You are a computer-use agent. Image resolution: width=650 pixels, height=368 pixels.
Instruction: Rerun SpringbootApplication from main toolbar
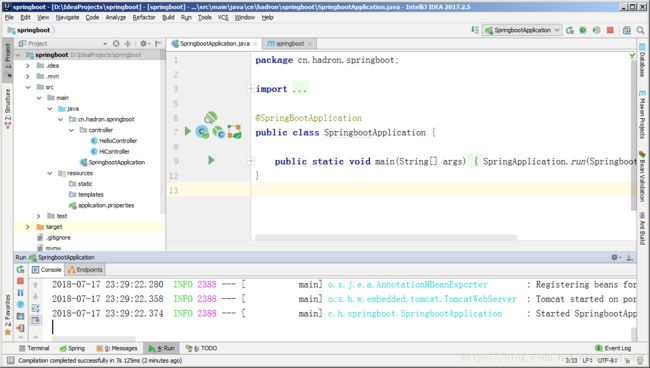point(570,30)
